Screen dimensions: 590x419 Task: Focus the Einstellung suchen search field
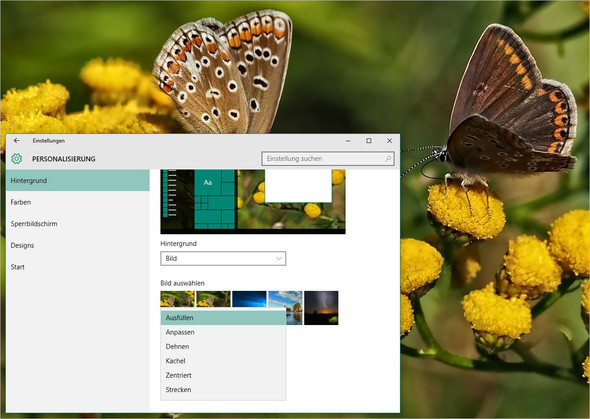pos(328,159)
